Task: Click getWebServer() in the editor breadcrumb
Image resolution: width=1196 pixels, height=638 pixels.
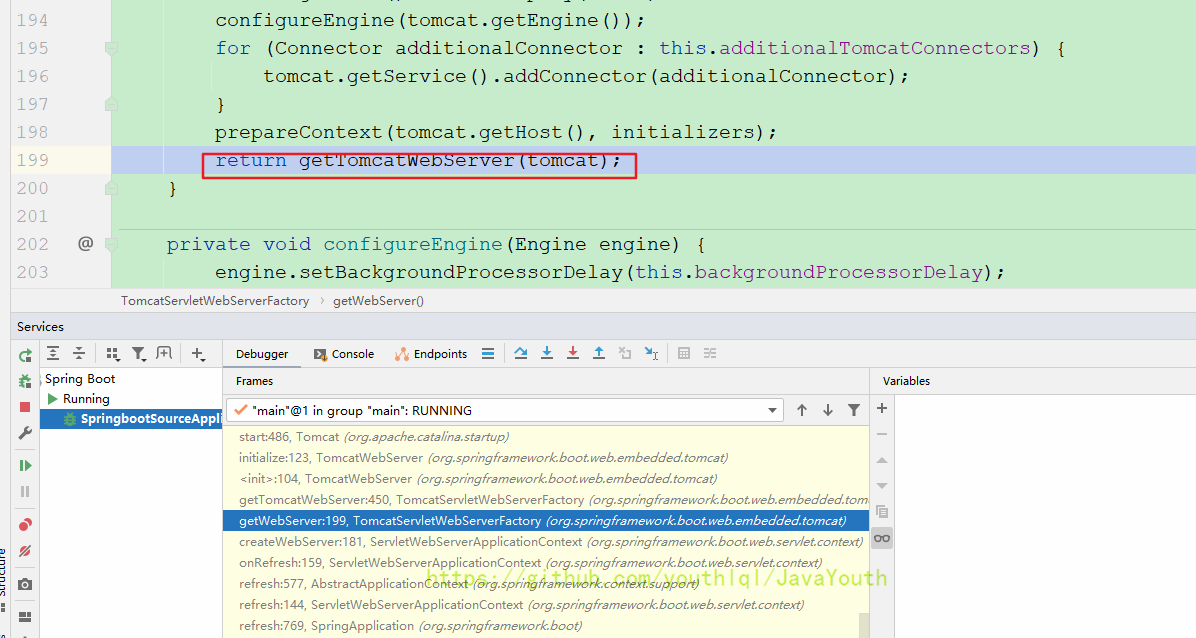Action: (378, 300)
